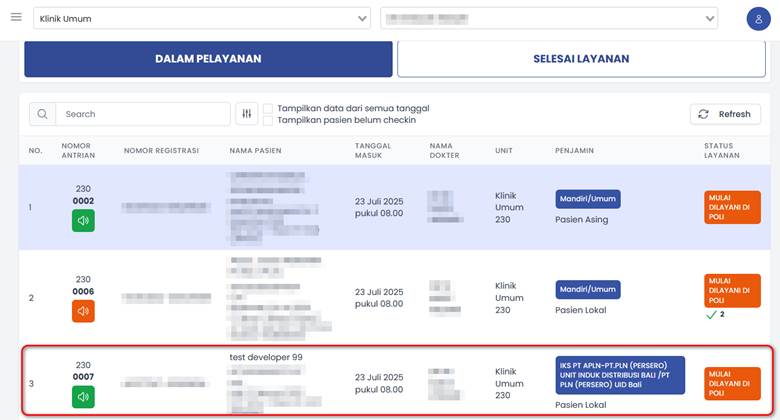Call queue 0006 with orange speaker icon

pos(83,311)
